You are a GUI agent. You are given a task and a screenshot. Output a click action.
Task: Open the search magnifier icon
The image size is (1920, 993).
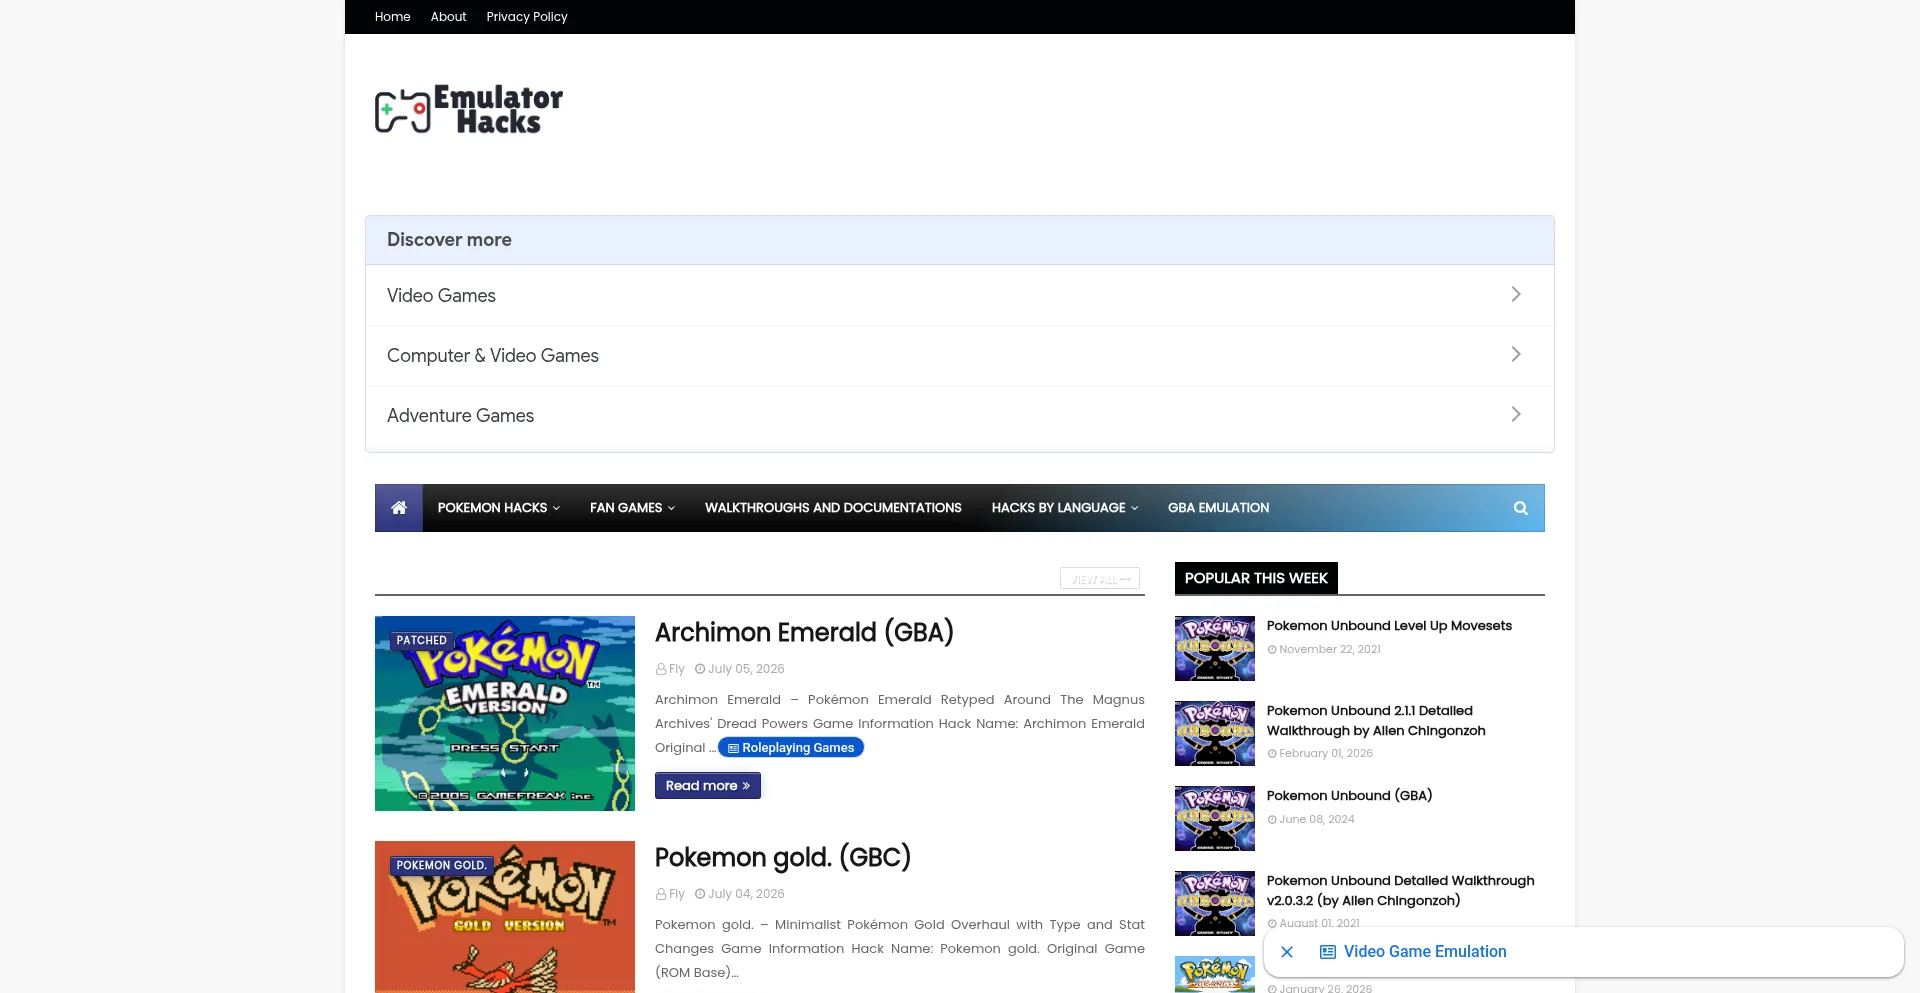(1520, 508)
